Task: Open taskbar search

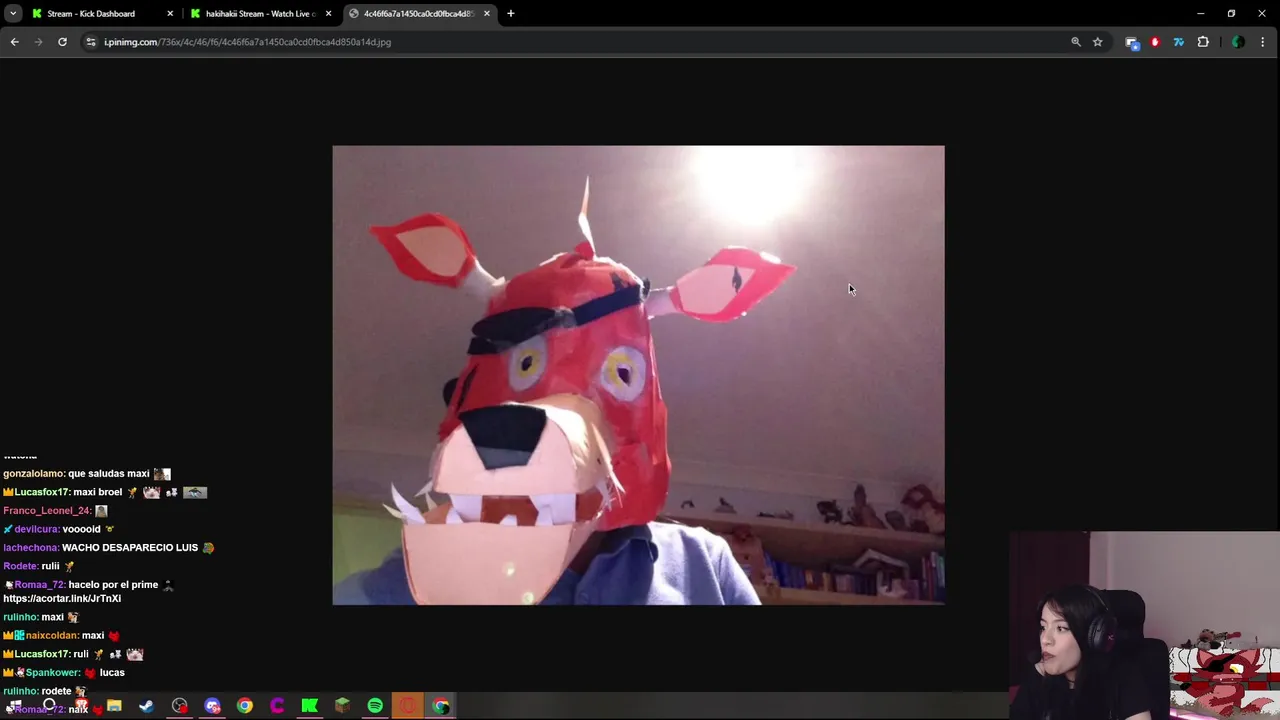Action: tap(49, 706)
